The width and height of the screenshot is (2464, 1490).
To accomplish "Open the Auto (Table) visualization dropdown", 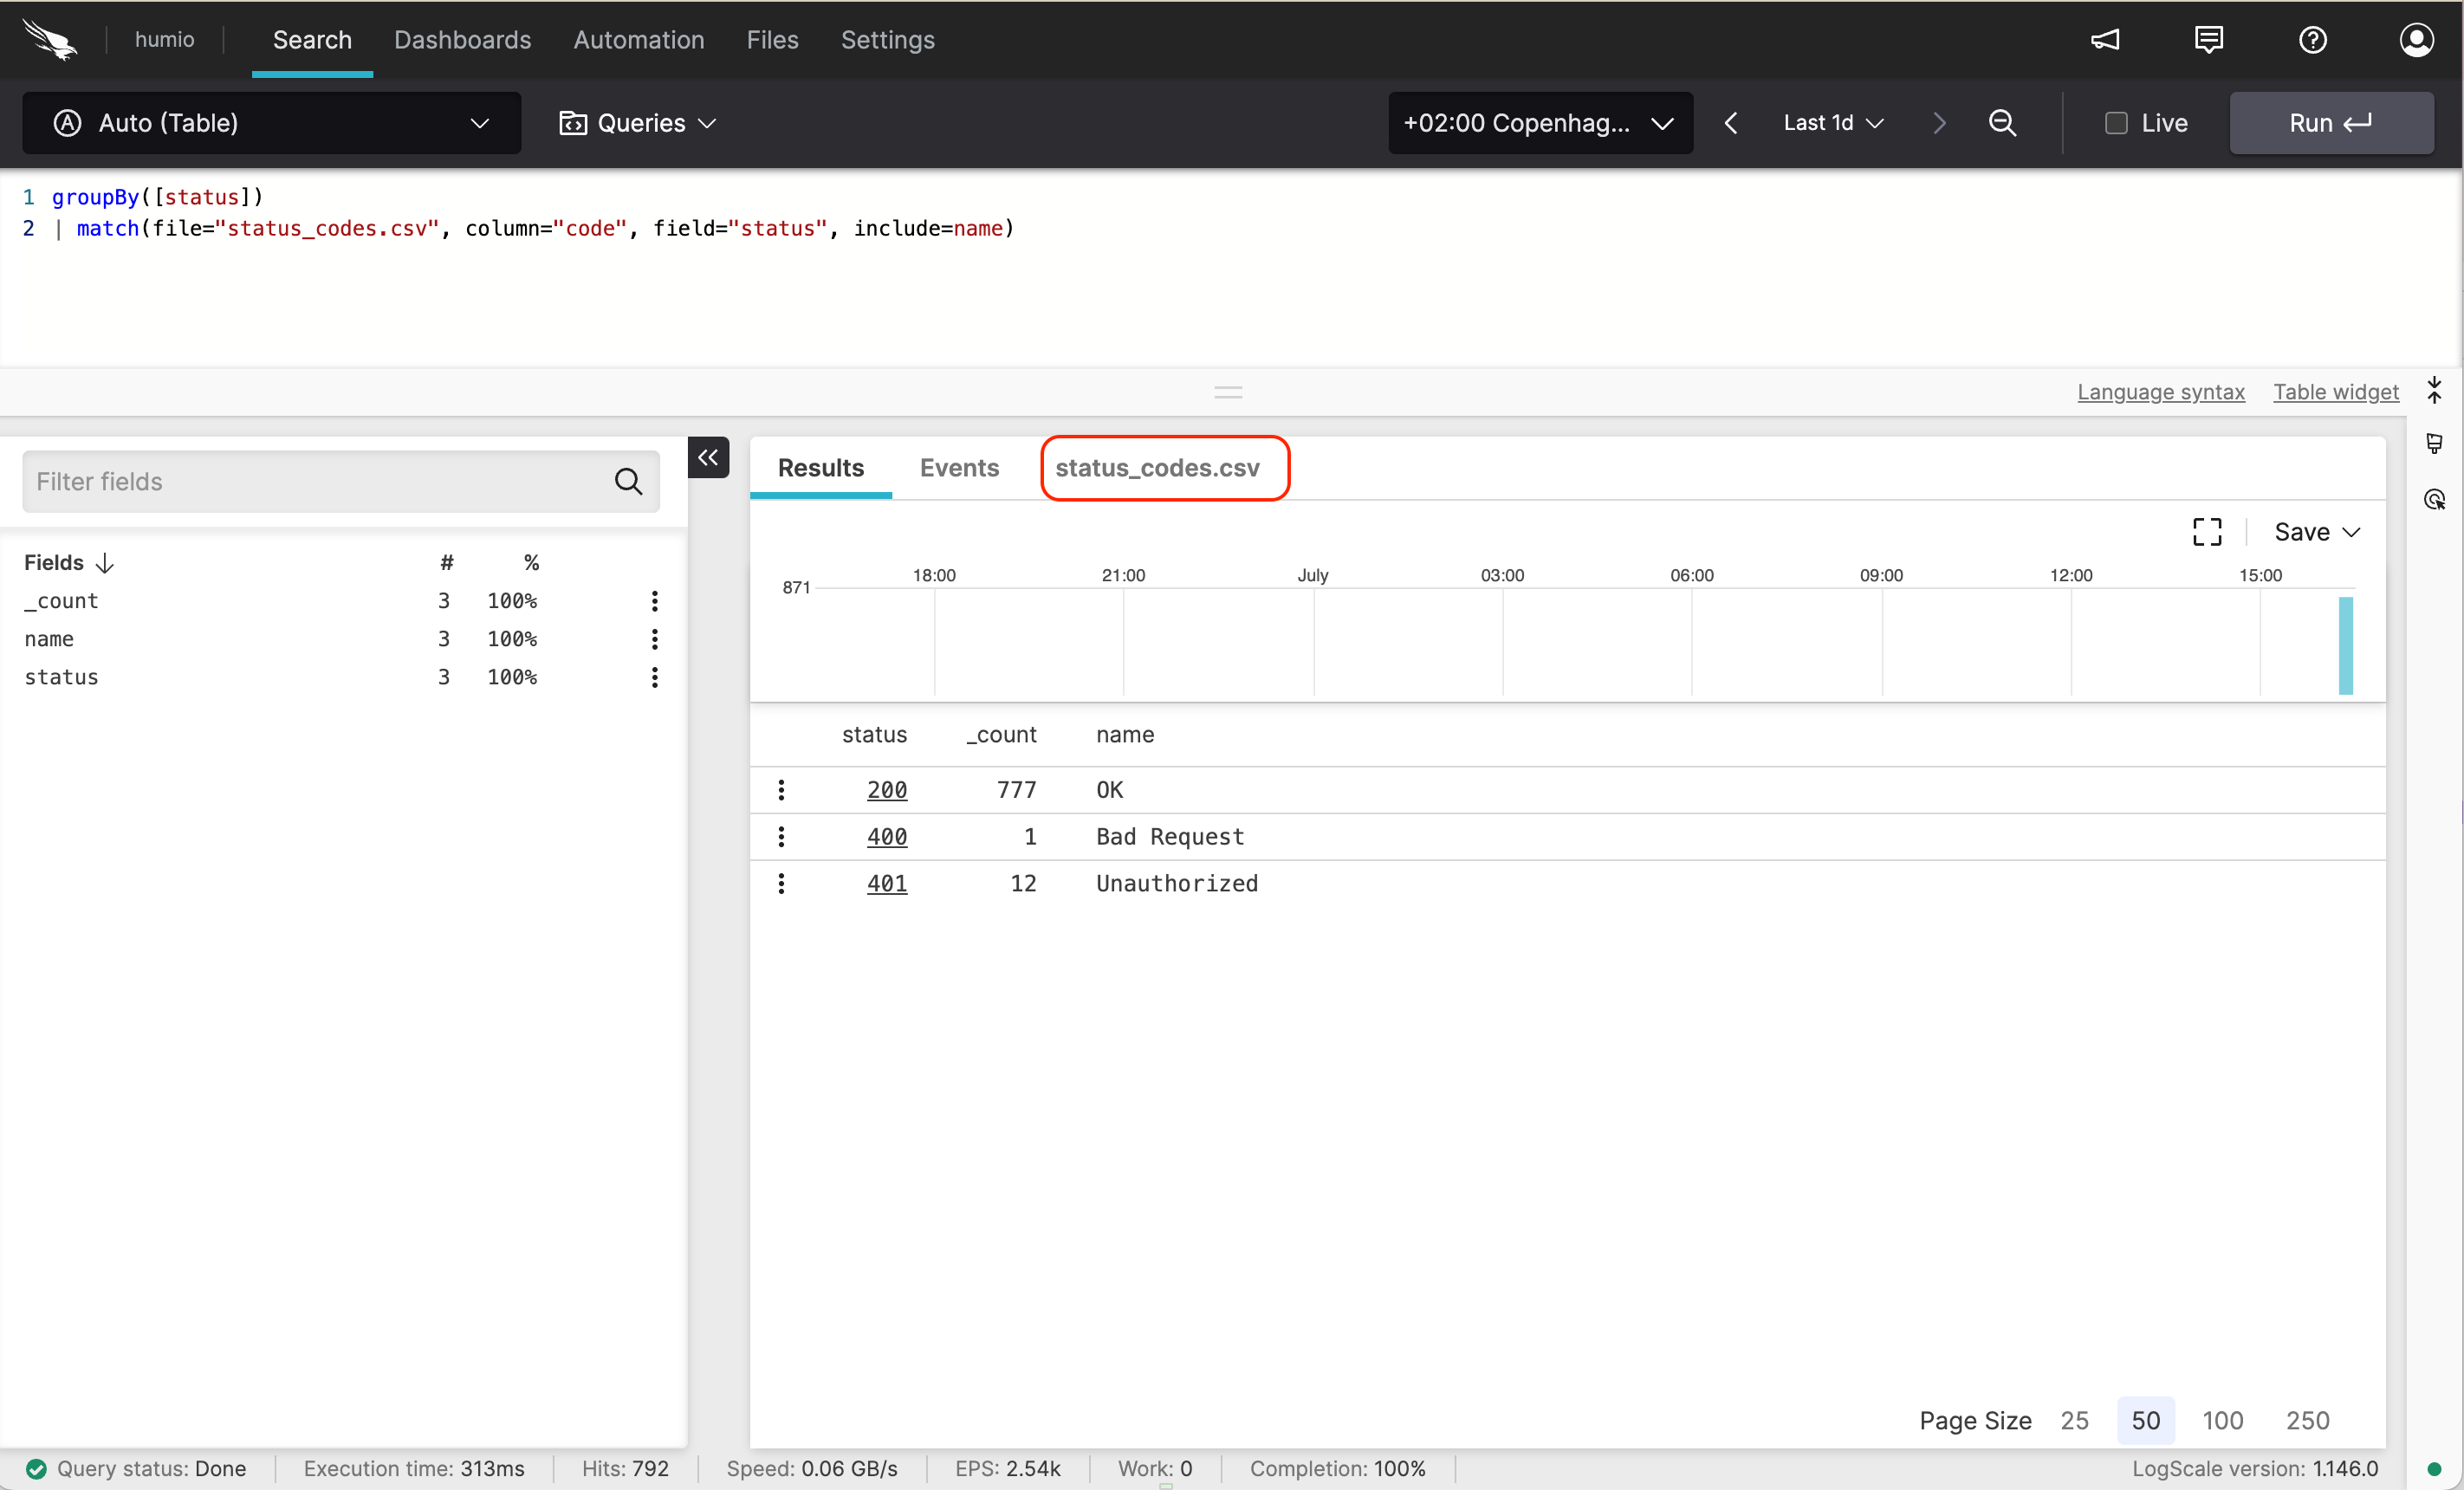I will tap(270, 123).
